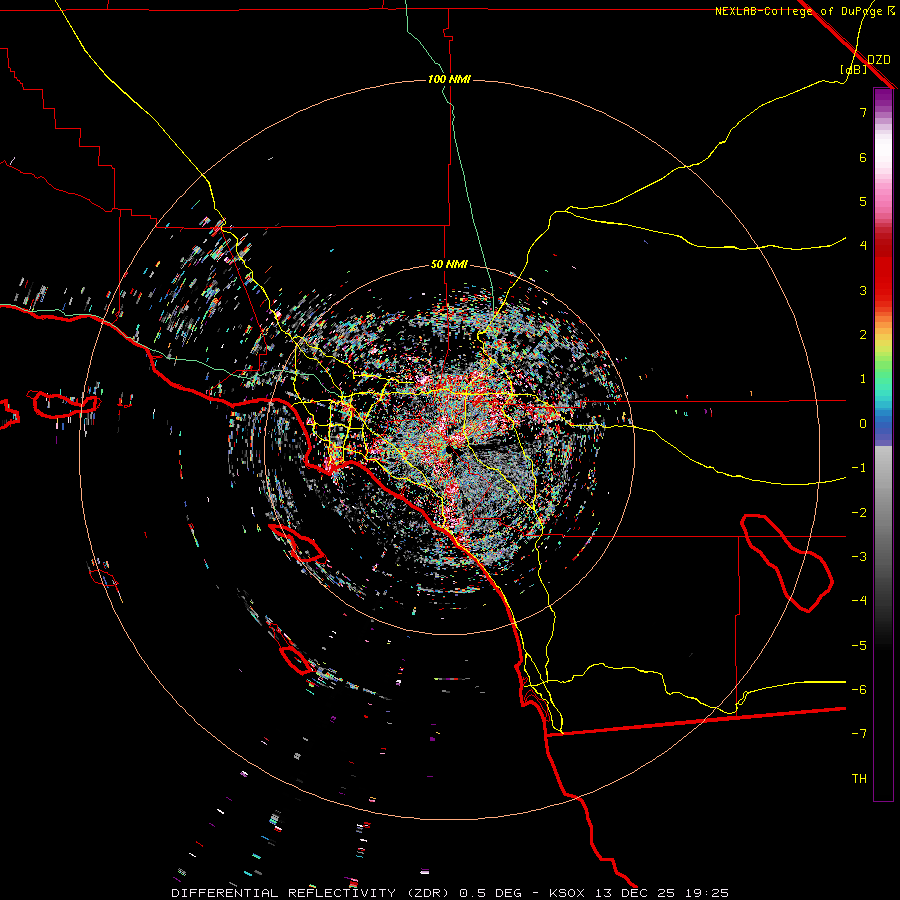The width and height of the screenshot is (900, 900).
Task: Click the "-4" value on color scale
Action: 859,601
